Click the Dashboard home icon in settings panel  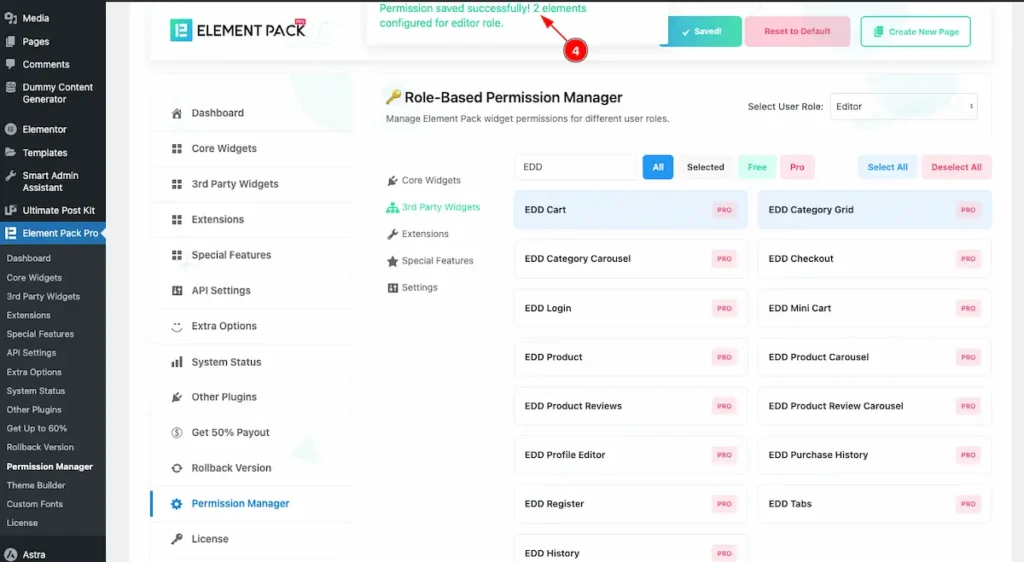(x=177, y=113)
